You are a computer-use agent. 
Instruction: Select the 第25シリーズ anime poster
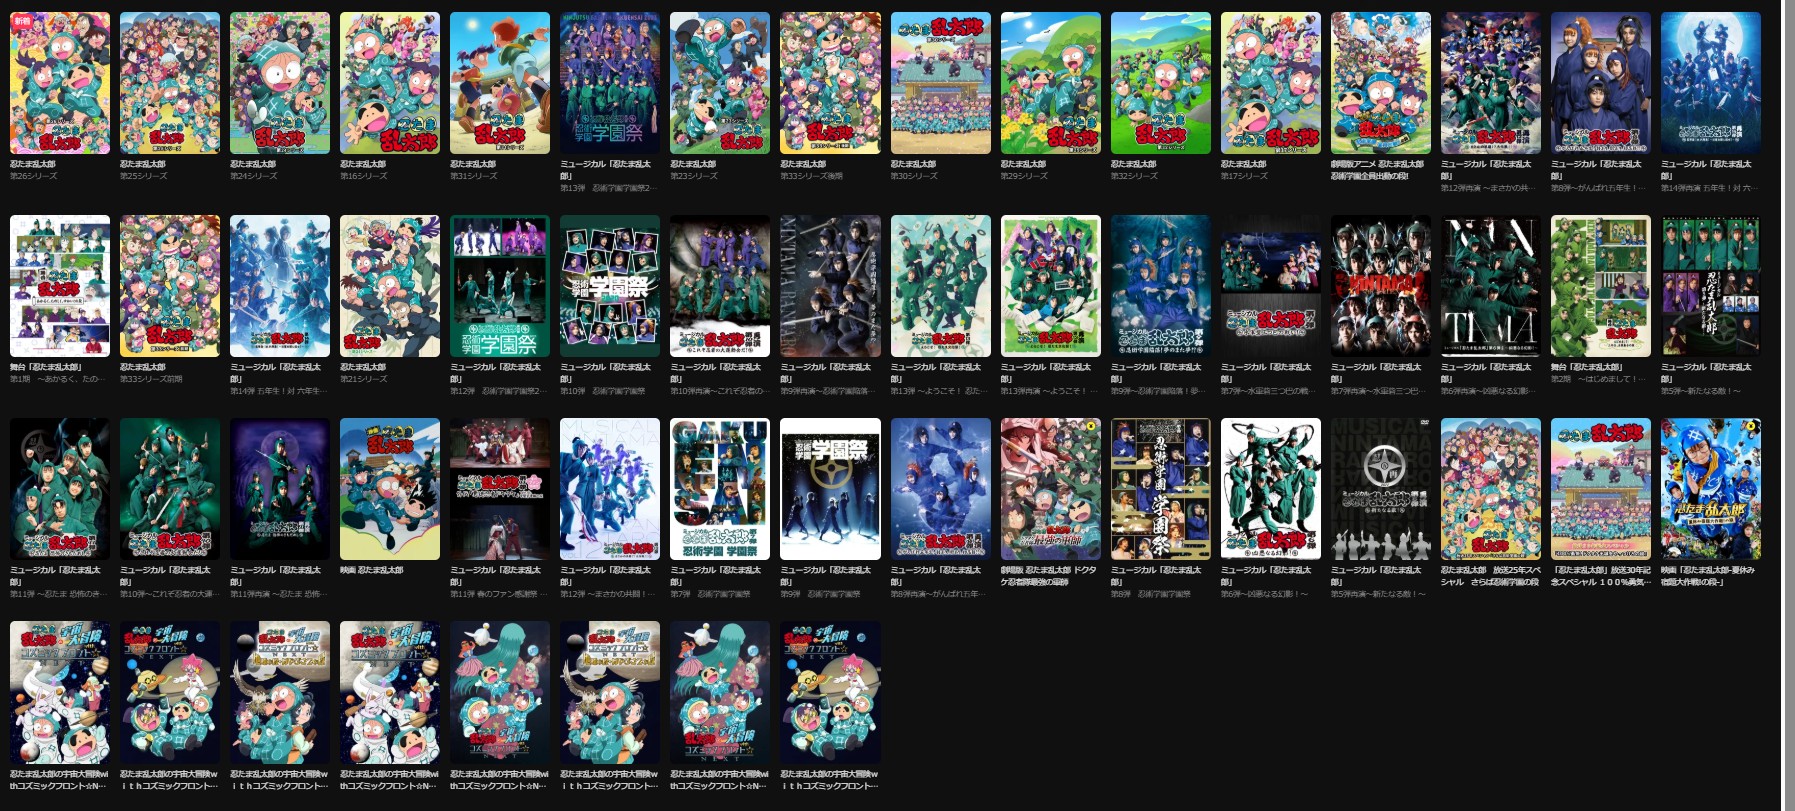170,83
